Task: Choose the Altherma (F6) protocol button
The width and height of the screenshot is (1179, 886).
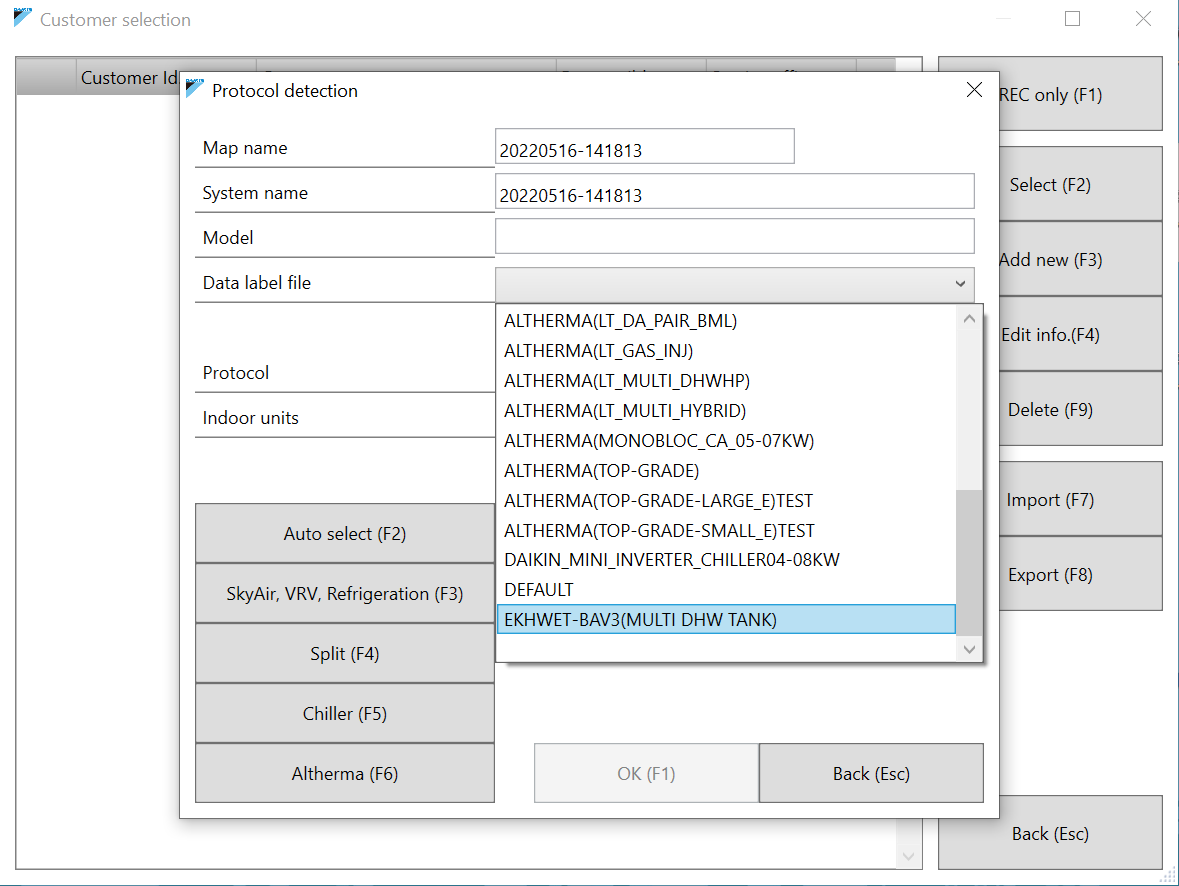Action: (344, 773)
